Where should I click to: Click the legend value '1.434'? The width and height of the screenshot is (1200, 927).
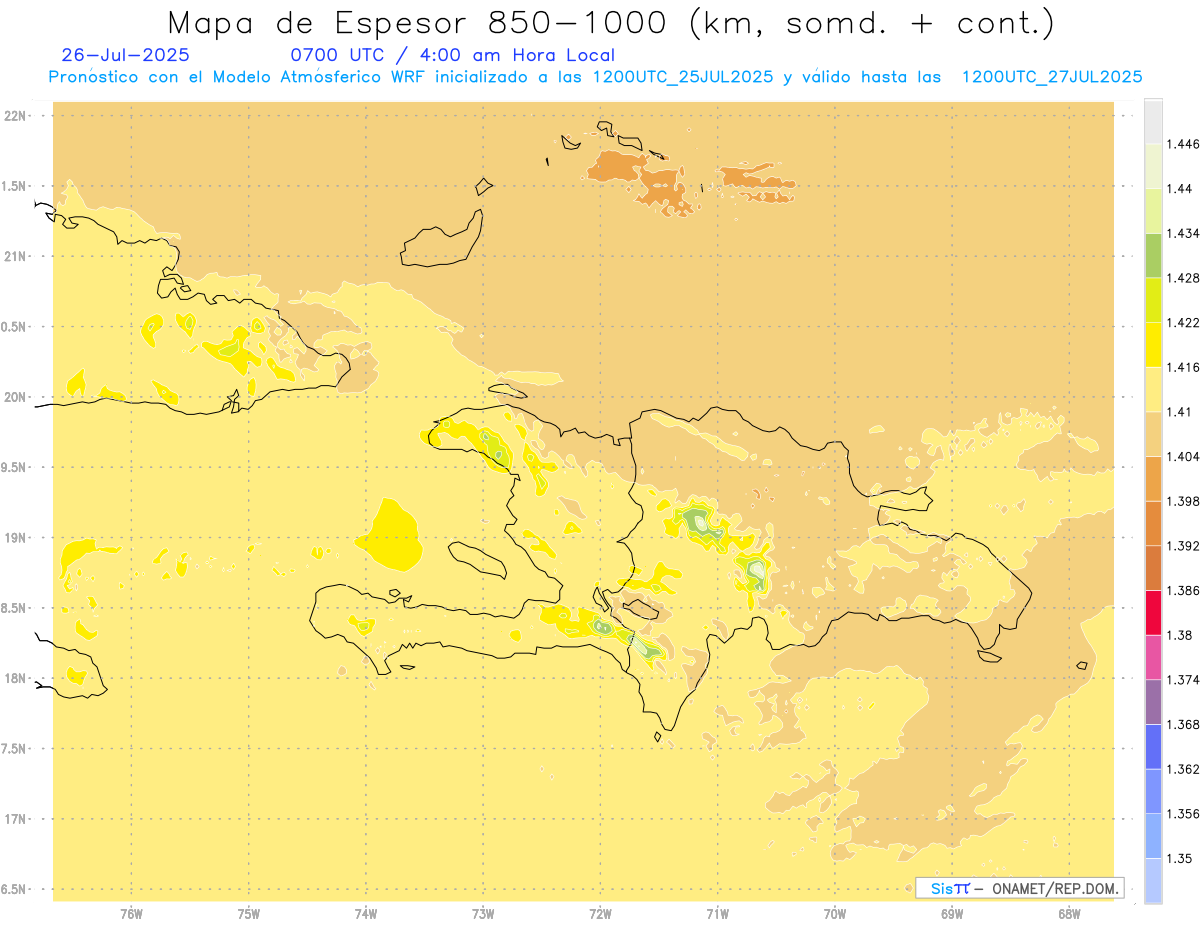1183,233
